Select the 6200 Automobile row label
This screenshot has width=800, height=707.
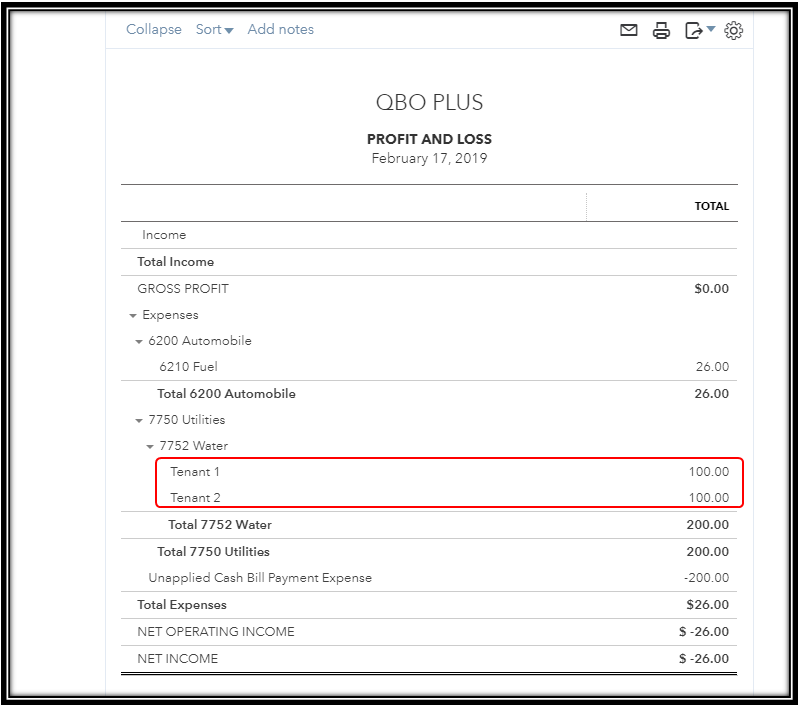[200, 341]
